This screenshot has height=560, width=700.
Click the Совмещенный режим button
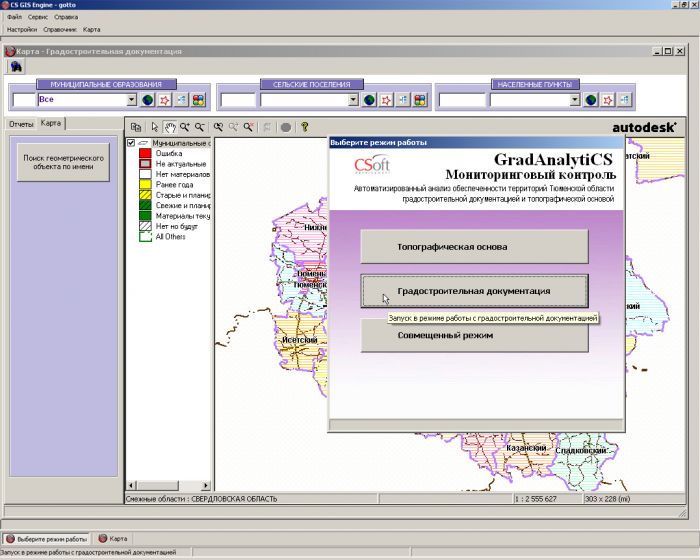pos(474,336)
